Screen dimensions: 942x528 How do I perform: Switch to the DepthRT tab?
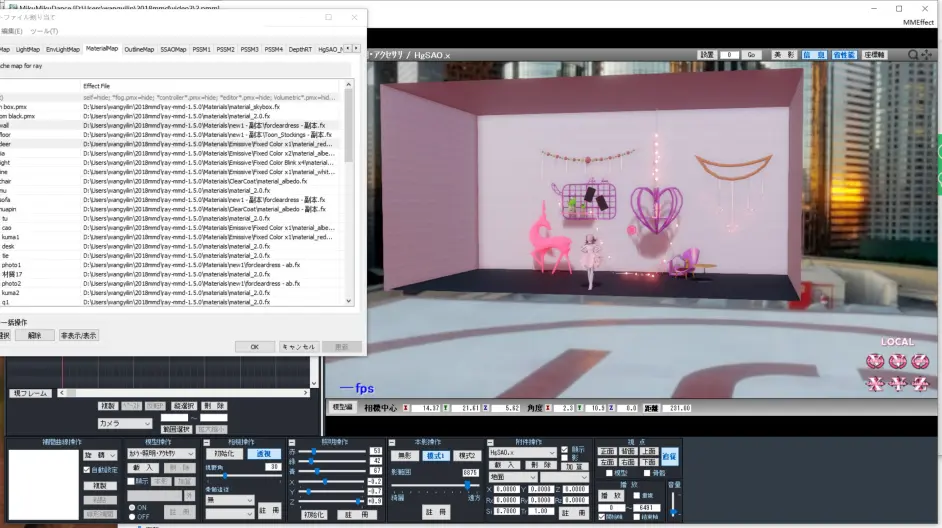300,49
